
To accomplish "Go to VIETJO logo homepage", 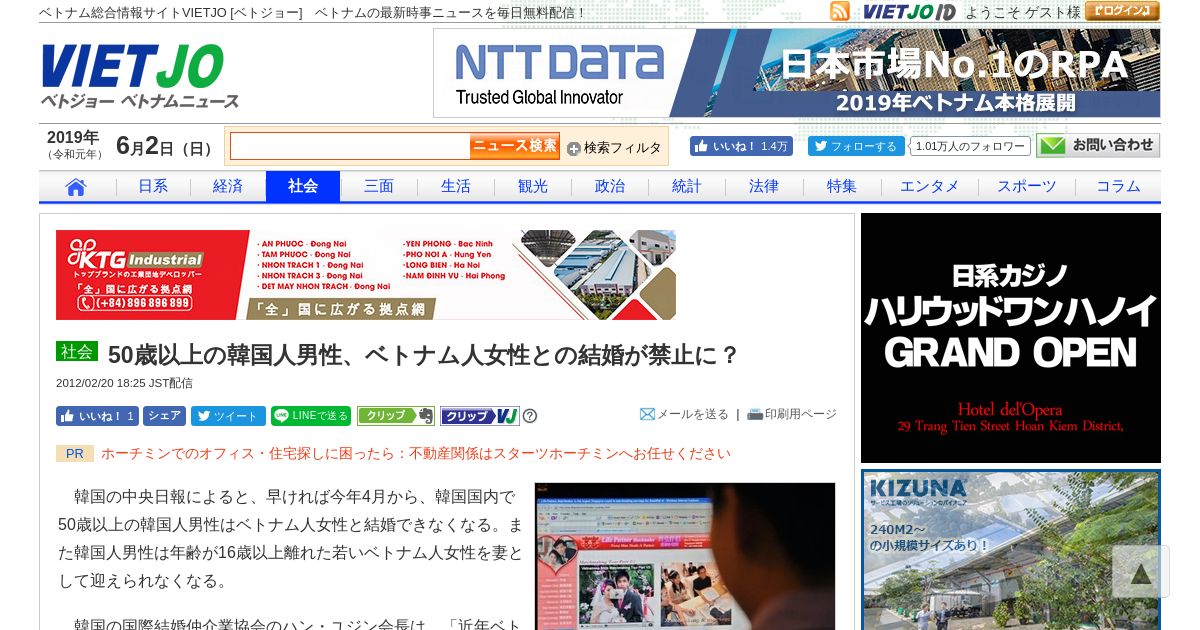I will click(140, 76).
